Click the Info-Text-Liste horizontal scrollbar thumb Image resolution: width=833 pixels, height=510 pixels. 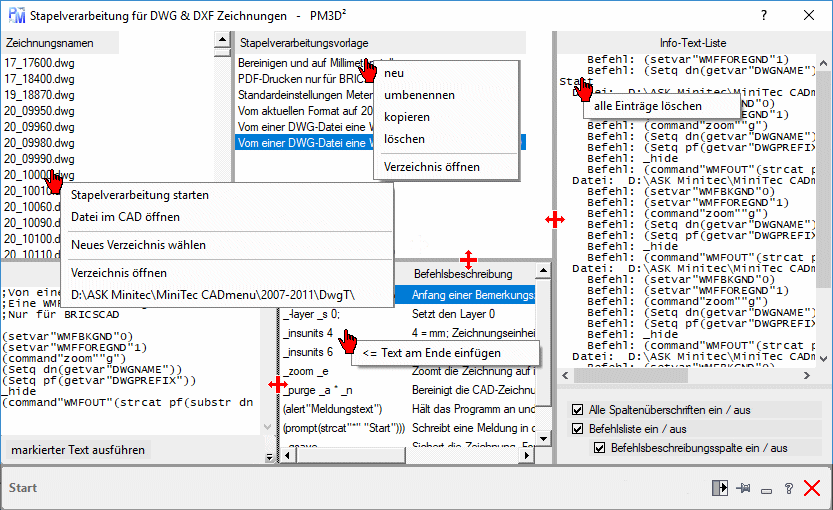click(x=631, y=376)
